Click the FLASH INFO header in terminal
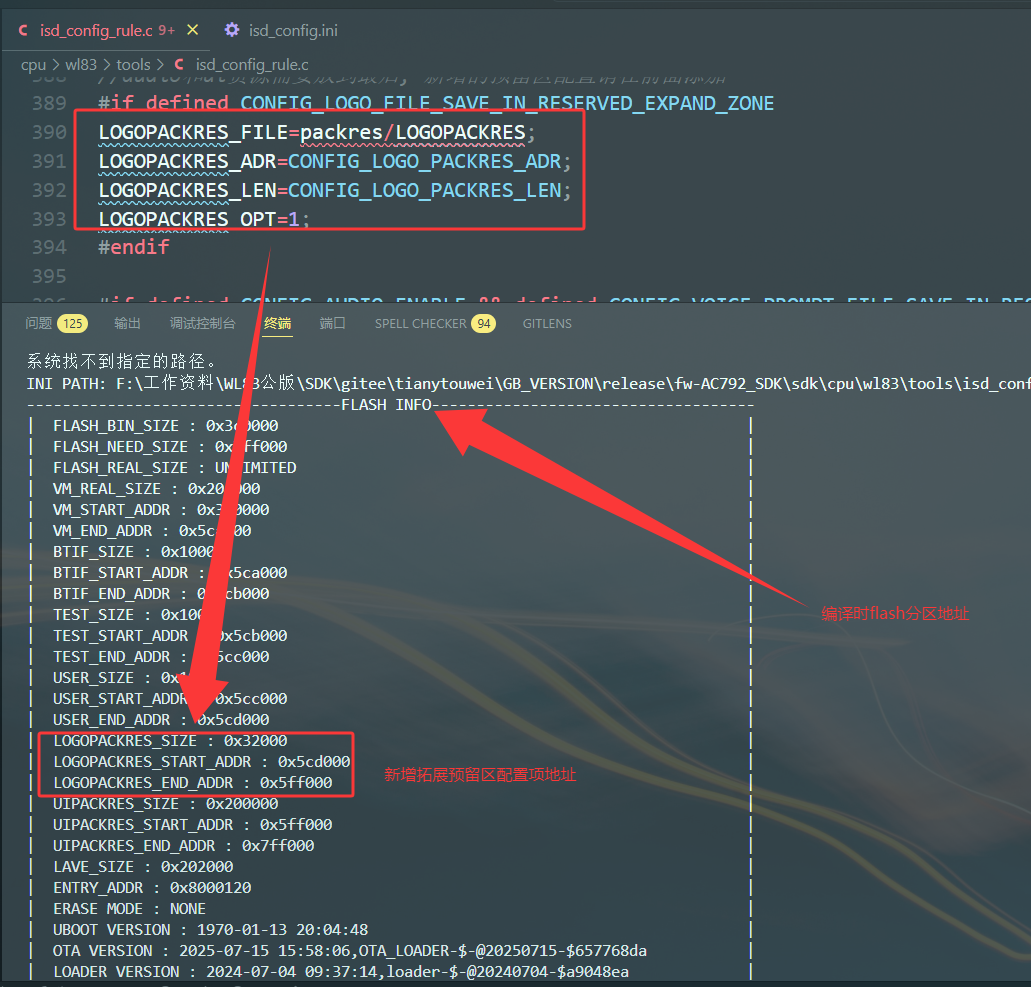The height and width of the screenshot is (987, 1031). [387, 404]
